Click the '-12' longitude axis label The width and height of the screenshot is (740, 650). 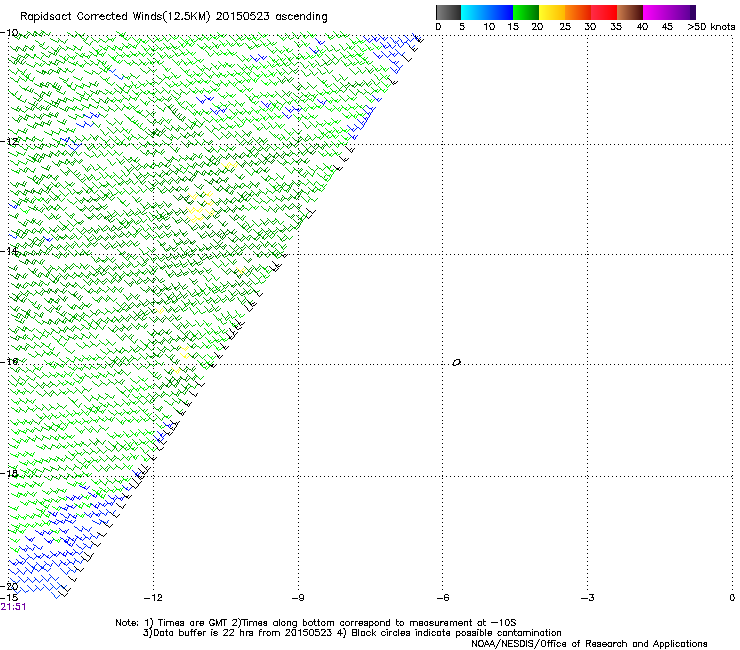click(x=153, y=598)
